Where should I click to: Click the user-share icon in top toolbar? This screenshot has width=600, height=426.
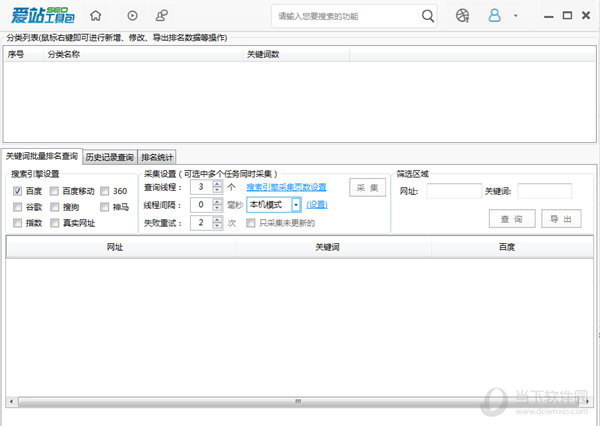162,16
